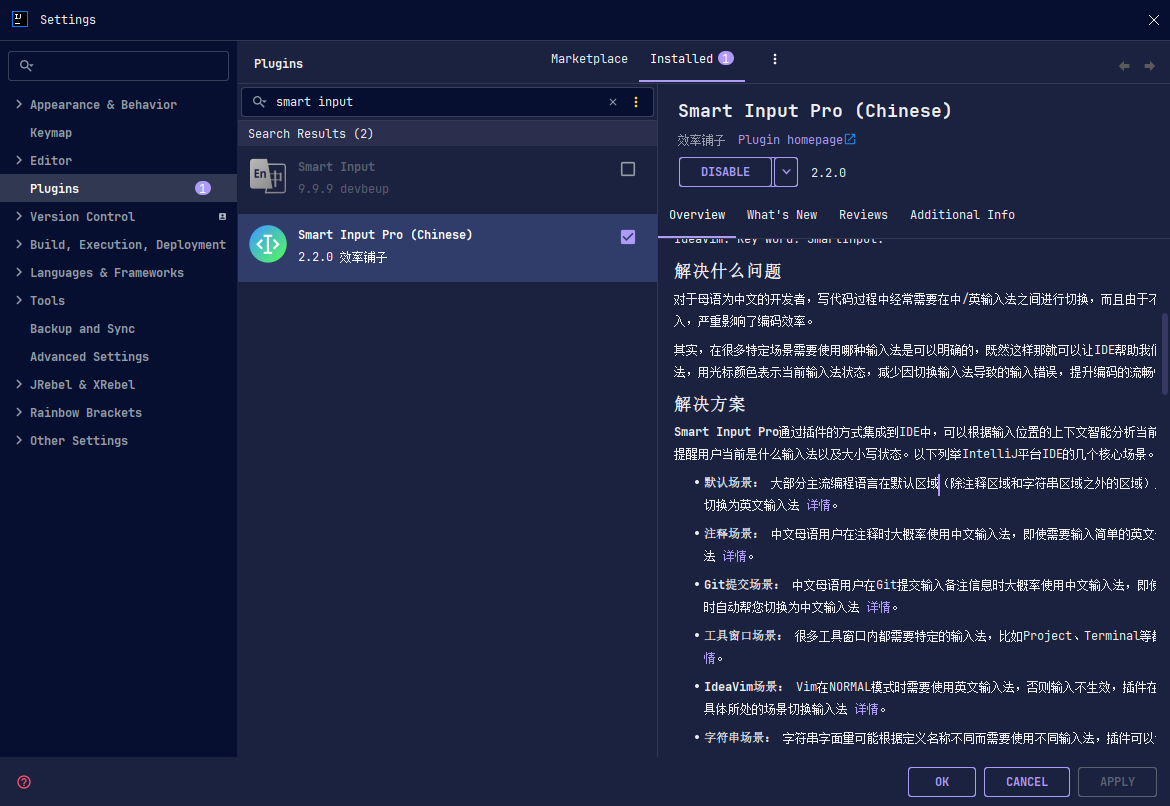Open the Additional Info tab
This screenshot has width=1170, height=806.
[x=962, y=215]
